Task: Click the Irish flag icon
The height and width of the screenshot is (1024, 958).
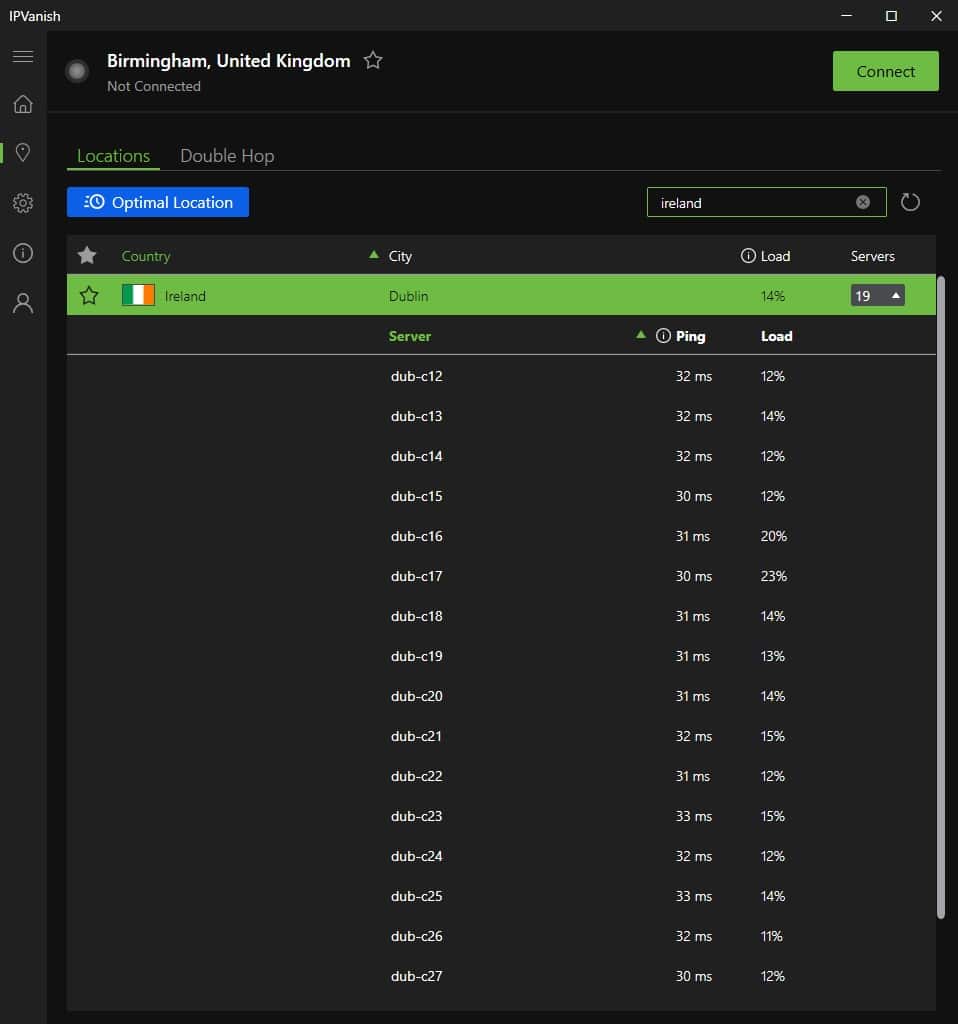Action: [138, 295]
